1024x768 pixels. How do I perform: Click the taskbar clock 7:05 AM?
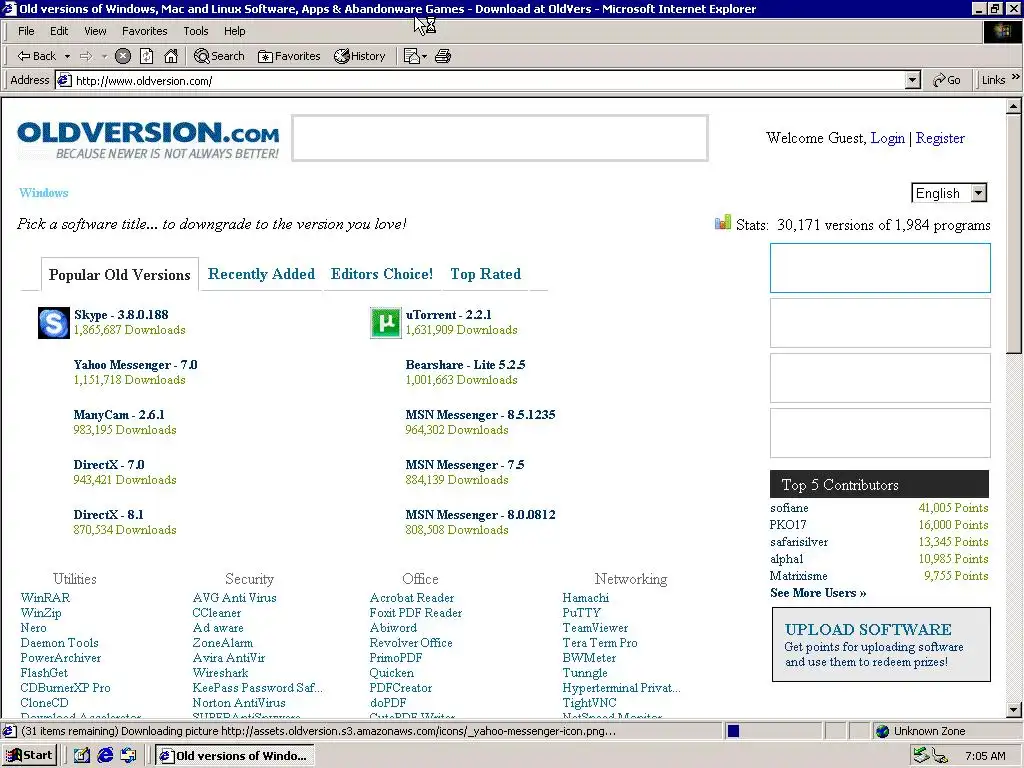[x=985, y=756]
